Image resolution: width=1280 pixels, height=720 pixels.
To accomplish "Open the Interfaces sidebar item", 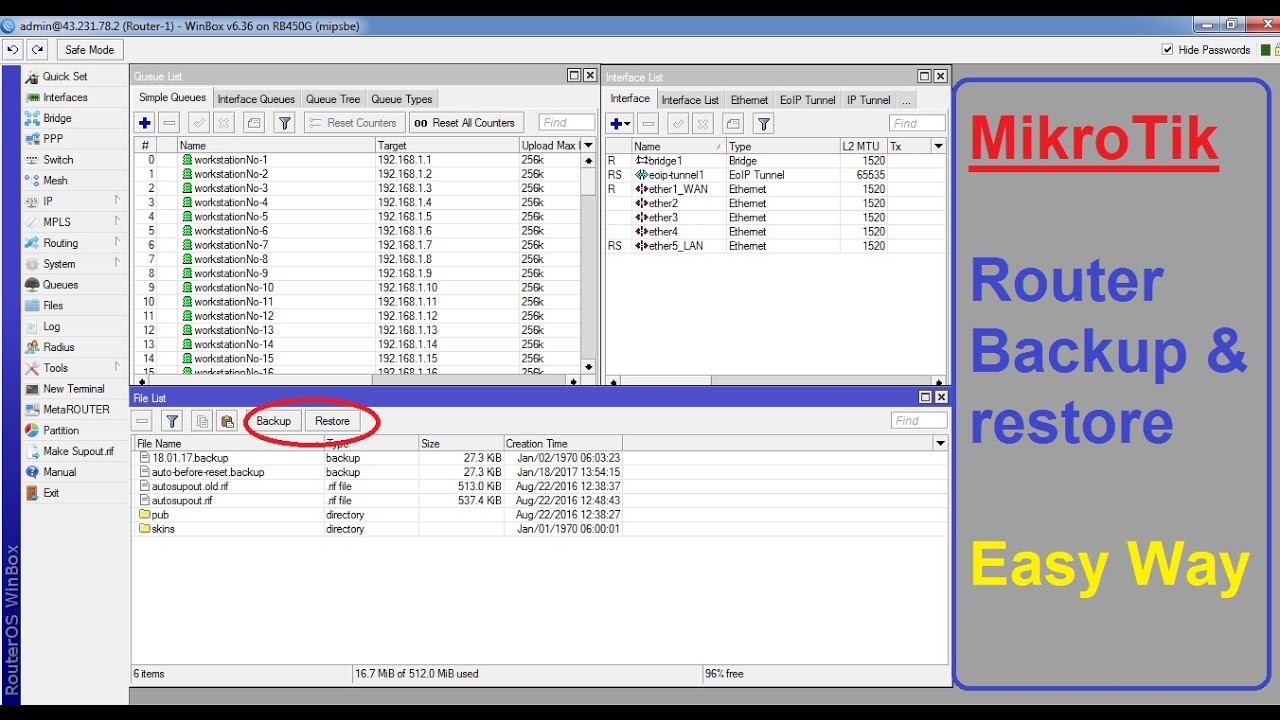I will tap(65, 97).
